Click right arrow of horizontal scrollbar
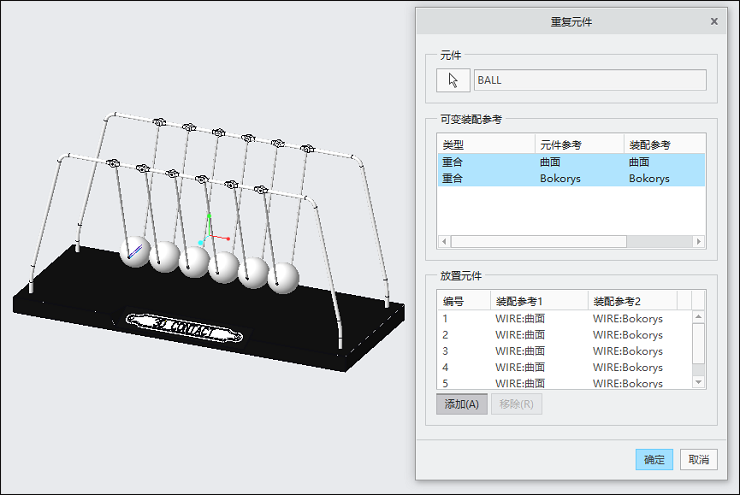 699,242
